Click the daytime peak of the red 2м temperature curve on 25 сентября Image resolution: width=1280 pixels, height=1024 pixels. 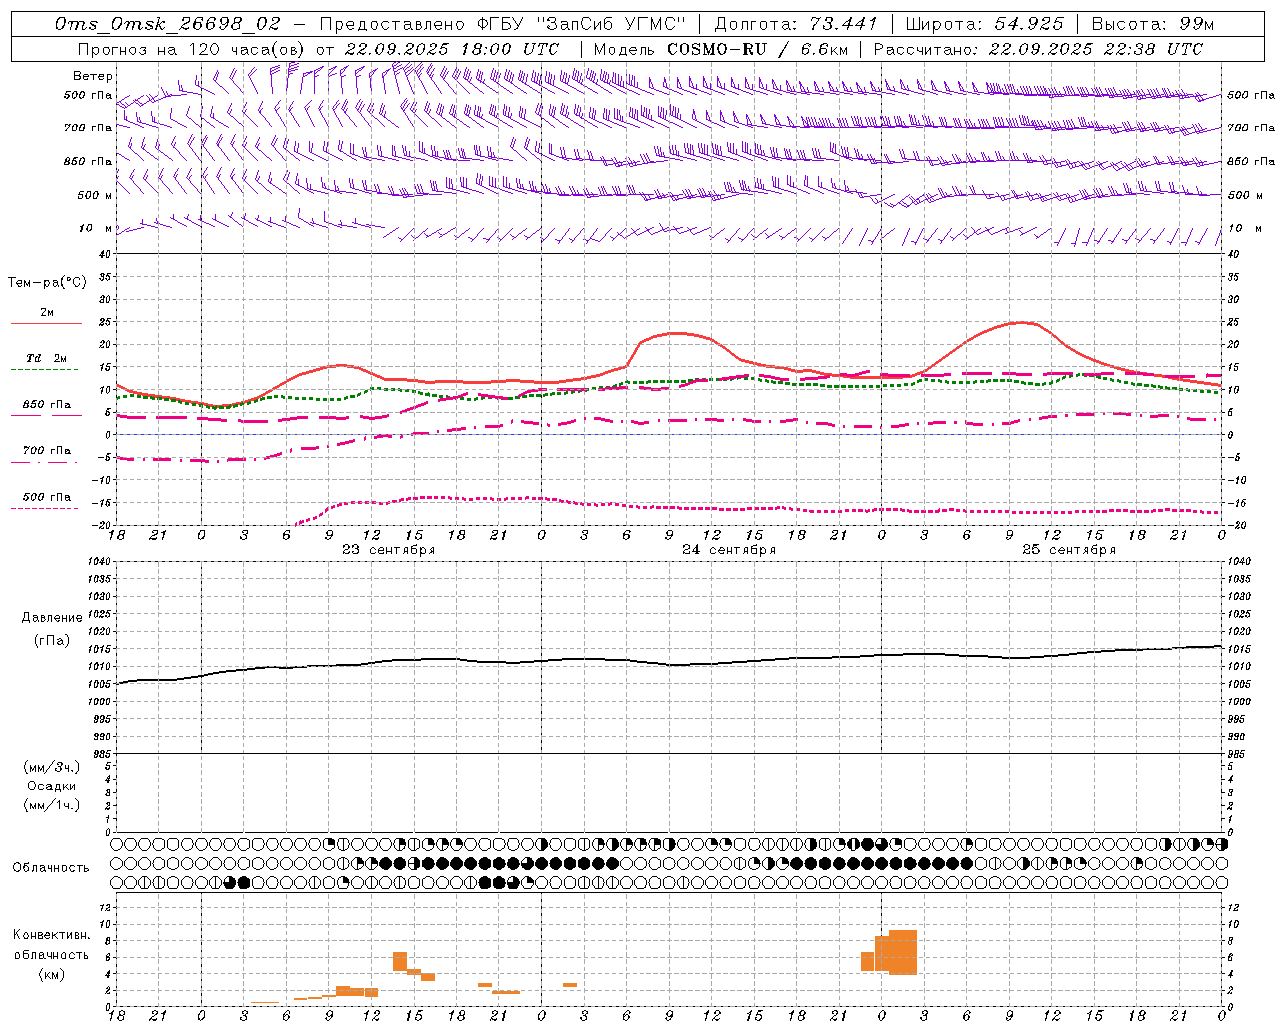(1021, 322)
